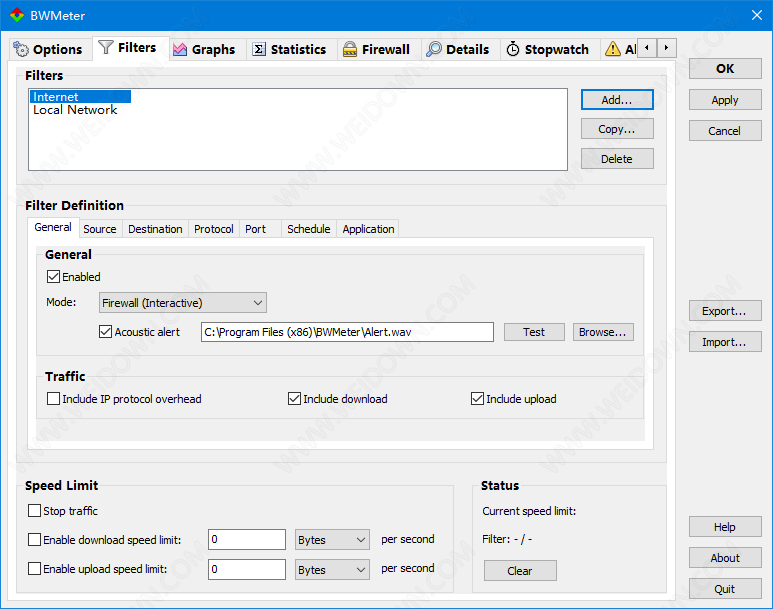Click the Apply button
The width and height of the screenshot is (773, 609).
725,100
